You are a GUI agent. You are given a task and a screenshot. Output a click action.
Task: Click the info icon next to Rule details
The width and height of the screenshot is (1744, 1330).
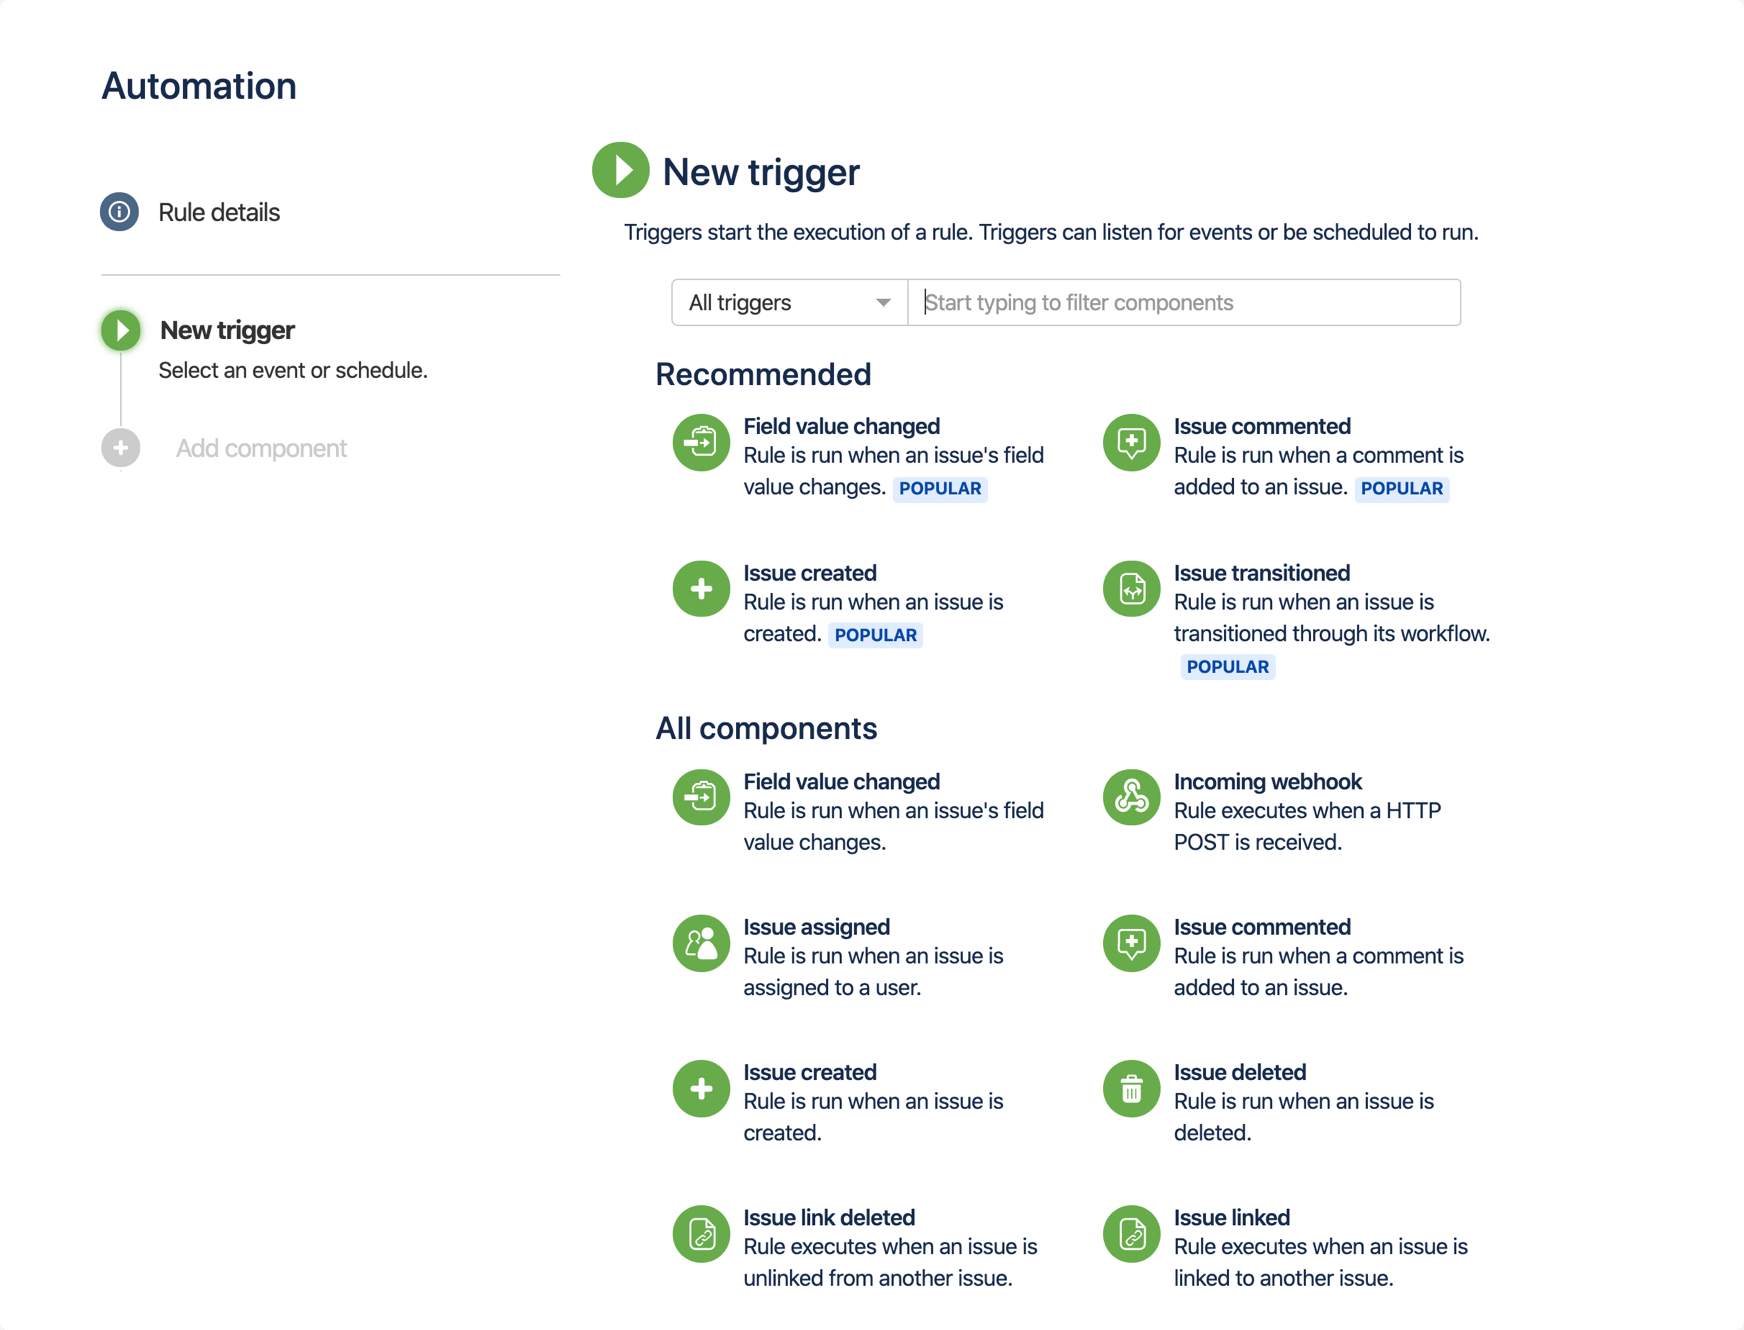tap(118, 212)
